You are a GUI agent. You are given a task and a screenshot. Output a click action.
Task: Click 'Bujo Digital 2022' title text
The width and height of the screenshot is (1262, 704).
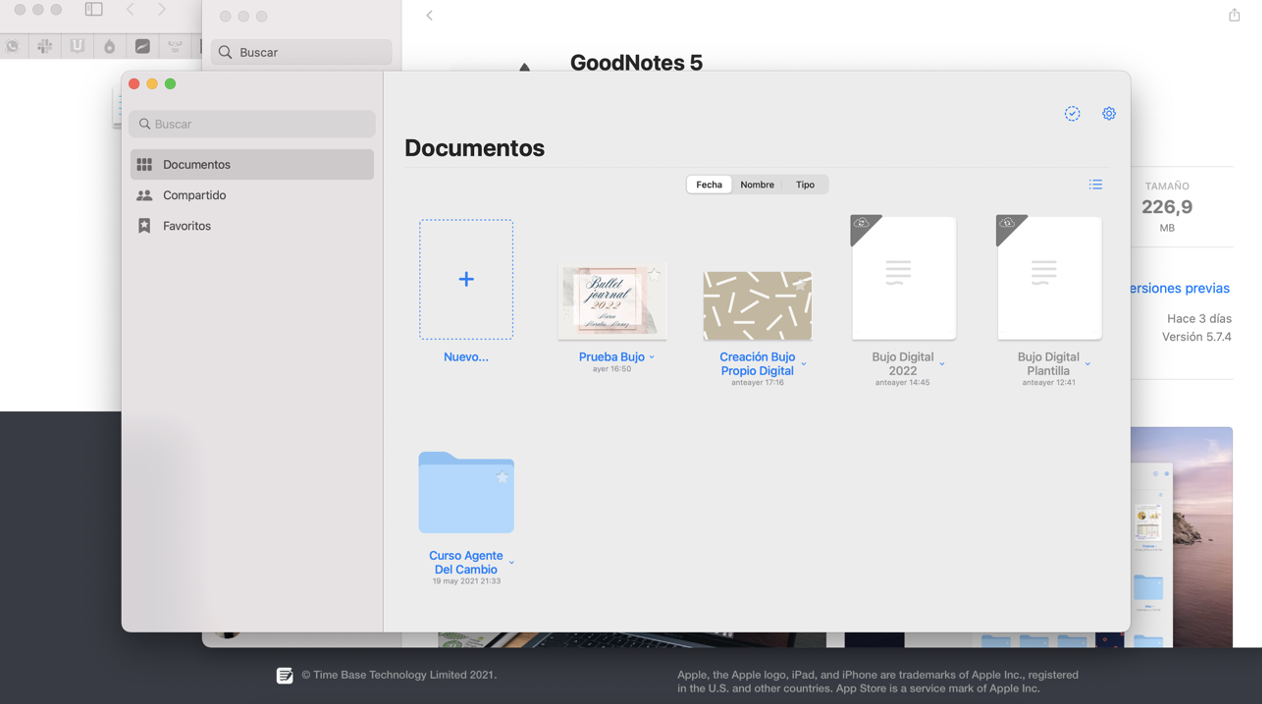click(x=902, y=364)
